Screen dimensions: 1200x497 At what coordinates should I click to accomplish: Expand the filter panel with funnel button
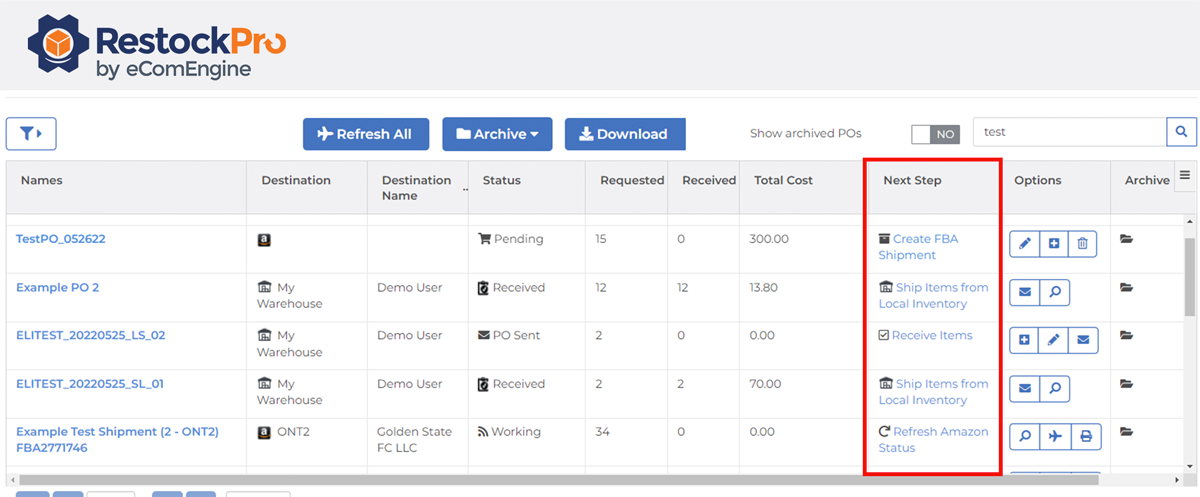tap(31, 133)
